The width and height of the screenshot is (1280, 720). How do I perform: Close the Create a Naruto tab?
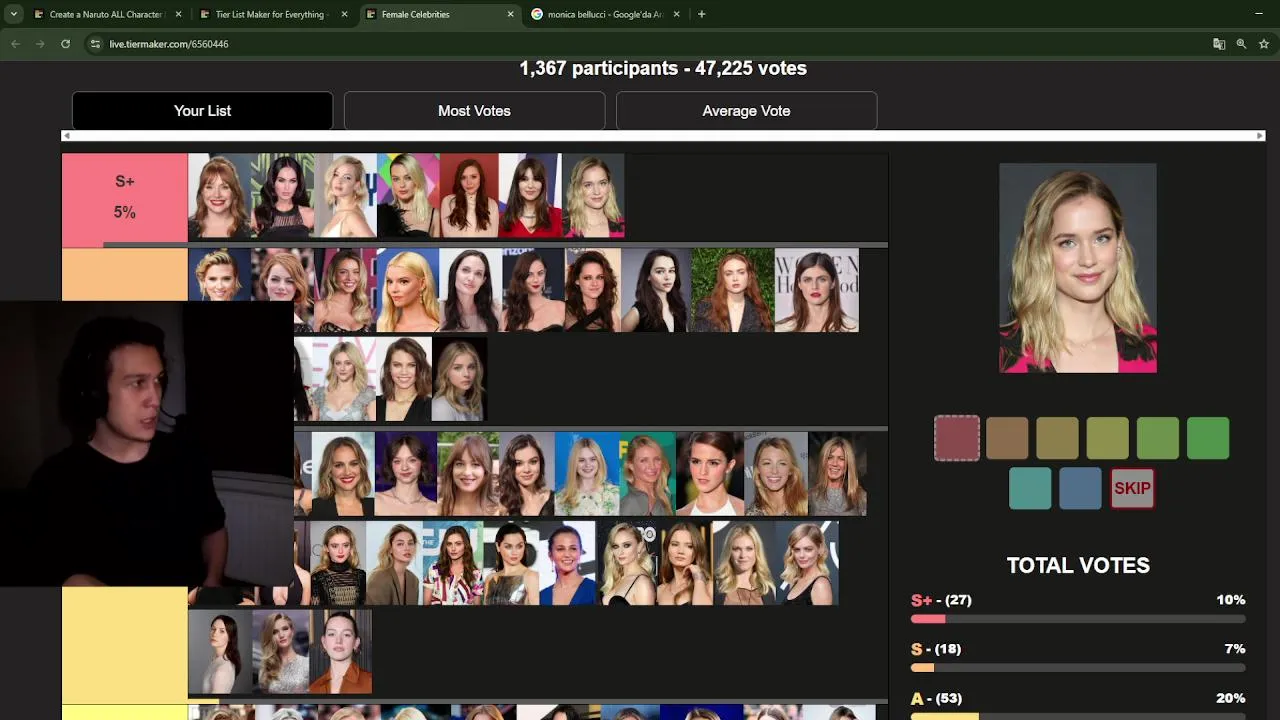click(x=179, y=14)
